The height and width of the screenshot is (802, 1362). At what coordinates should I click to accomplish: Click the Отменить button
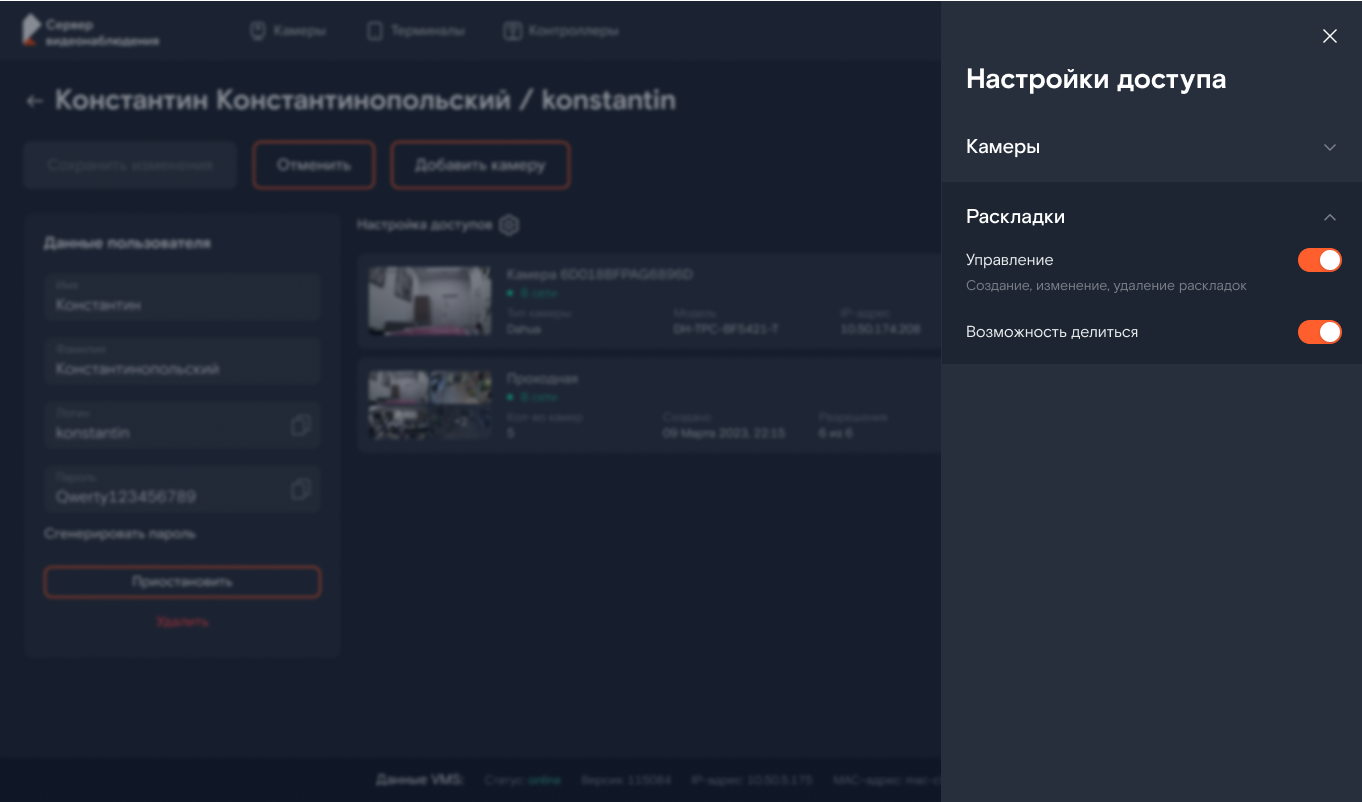(314, 165)
